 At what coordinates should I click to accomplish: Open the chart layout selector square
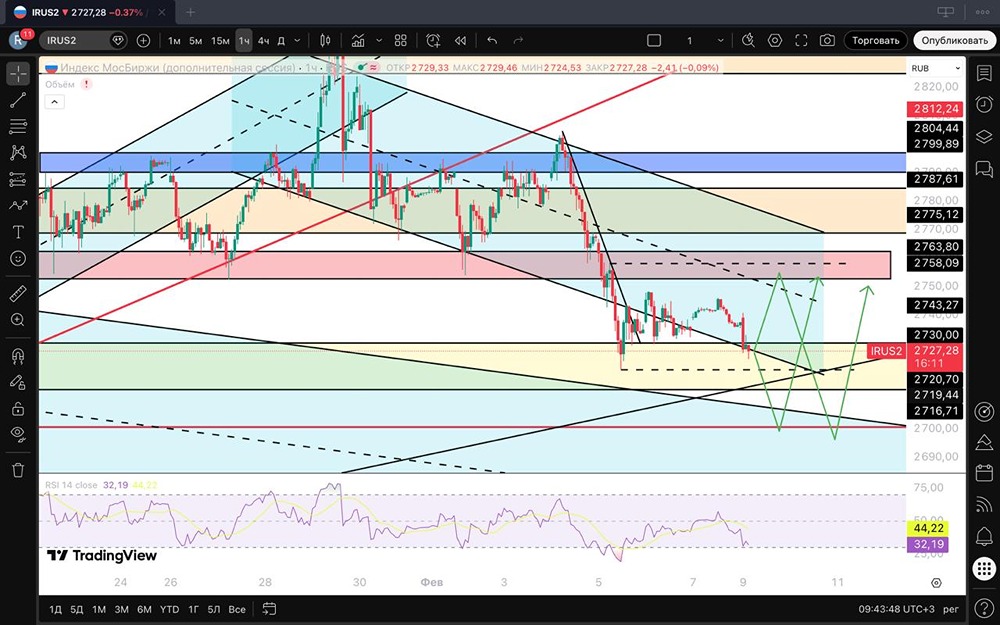coord(654,40)
